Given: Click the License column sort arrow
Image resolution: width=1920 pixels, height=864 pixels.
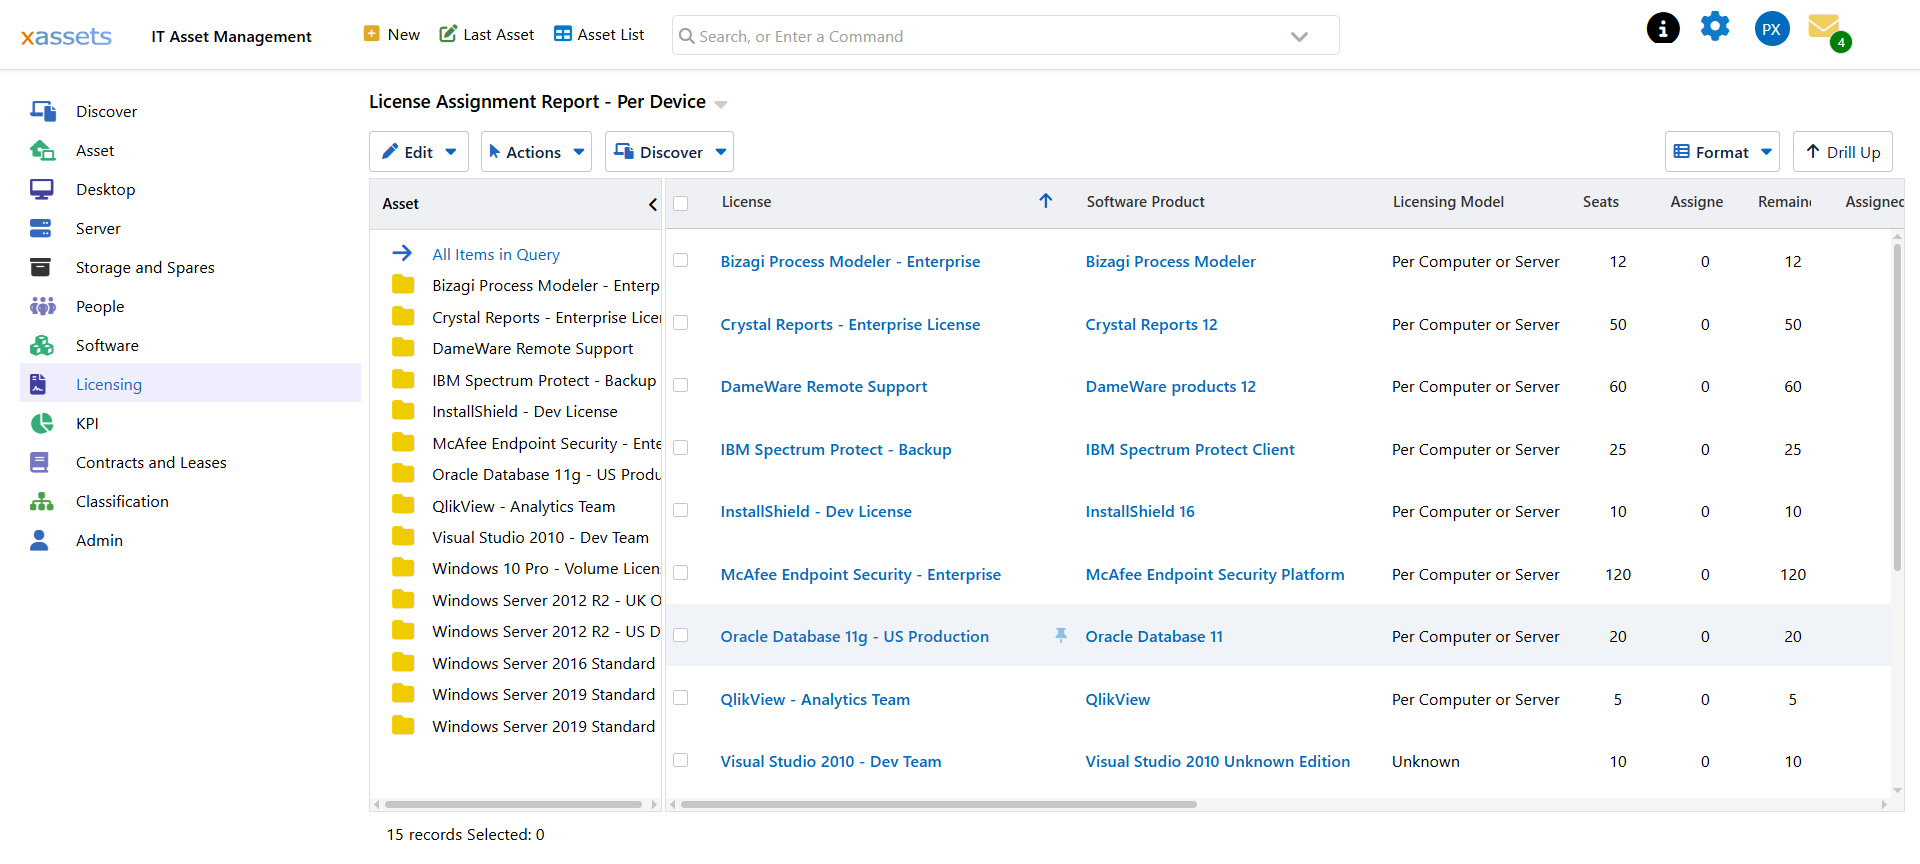Looking at the screenshot, I should 1046,201.
